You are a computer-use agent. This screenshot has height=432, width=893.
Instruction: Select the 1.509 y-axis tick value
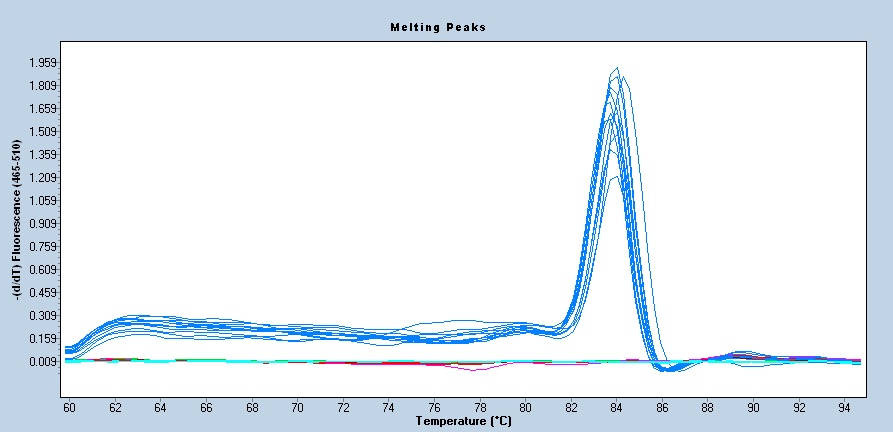(43, 132)
